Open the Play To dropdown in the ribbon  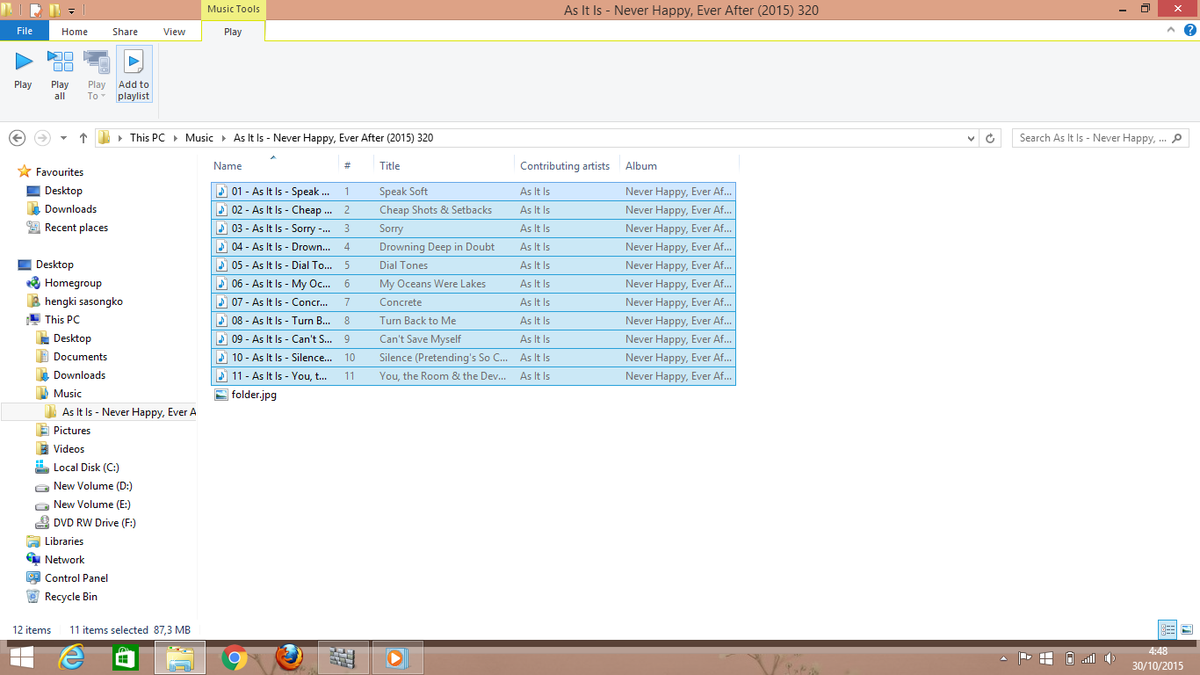pyautogui.click(x=96, y=74)
